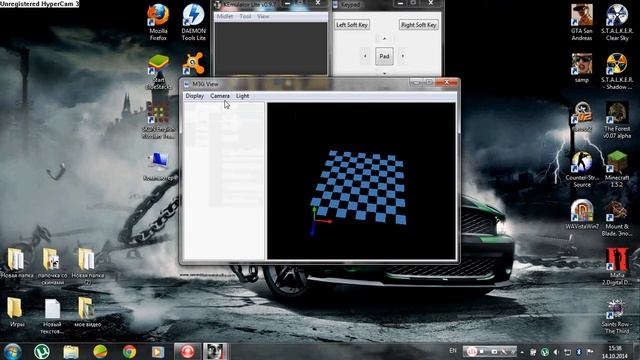The height and width of the screenshot is (360, 640).
Task: Select the Mafia 2 desktop icon
Action: point(617,267)
